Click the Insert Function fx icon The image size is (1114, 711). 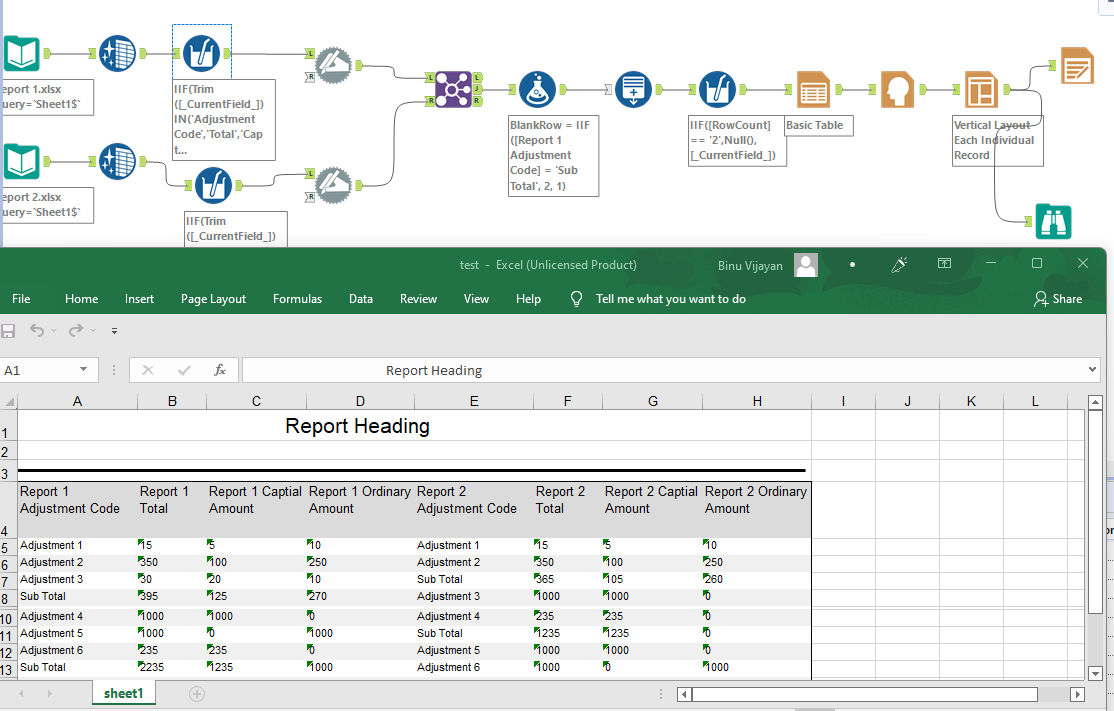[x=220, y=370]
